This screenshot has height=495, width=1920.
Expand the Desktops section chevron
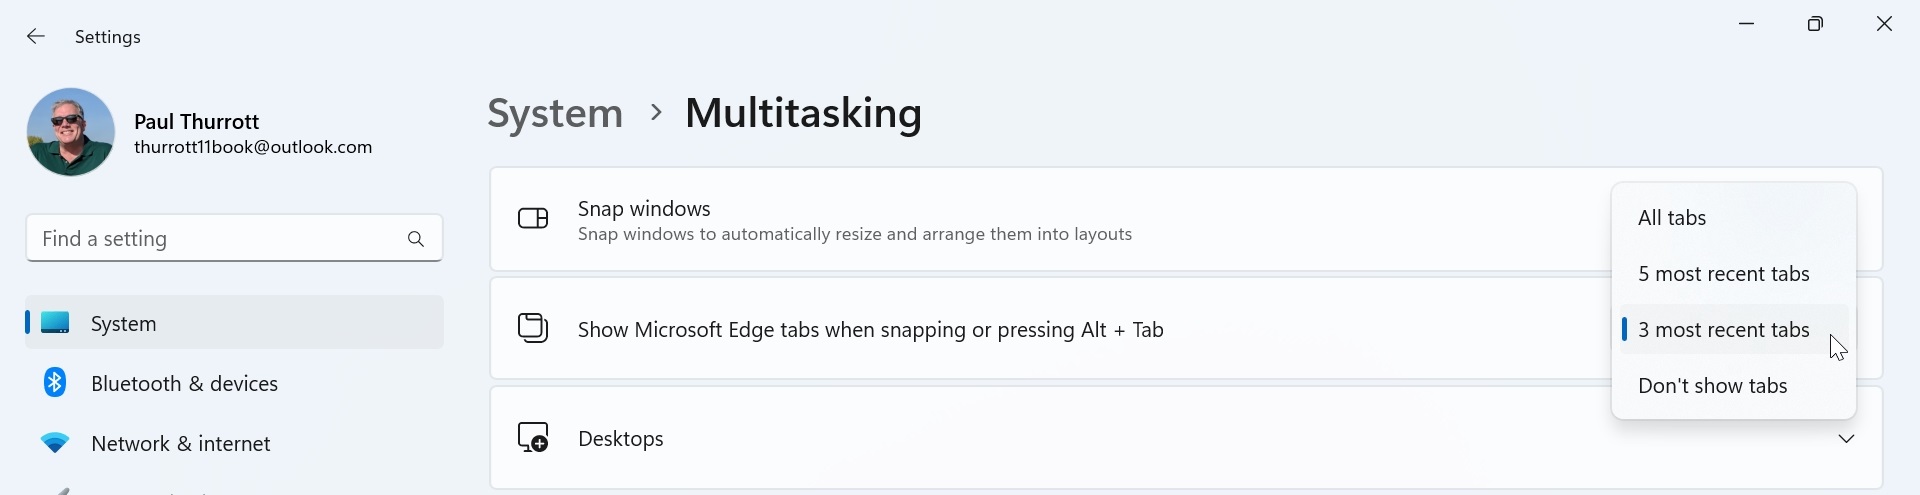pyautogui.click(x=1846, y=439)
